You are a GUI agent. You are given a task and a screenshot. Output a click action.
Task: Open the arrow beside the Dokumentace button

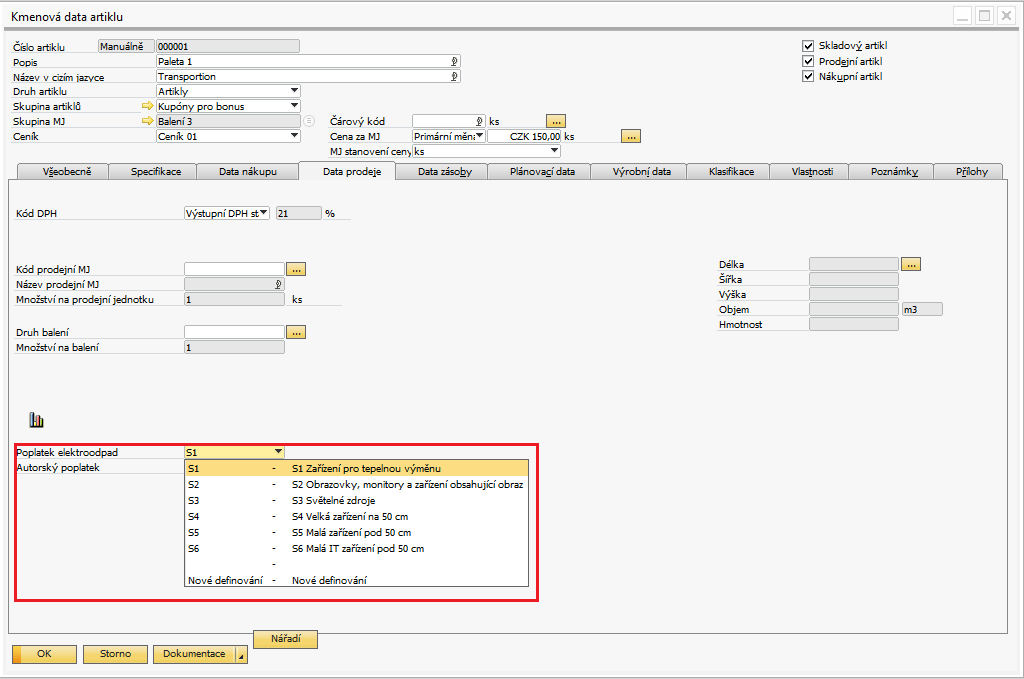[241, 655]
